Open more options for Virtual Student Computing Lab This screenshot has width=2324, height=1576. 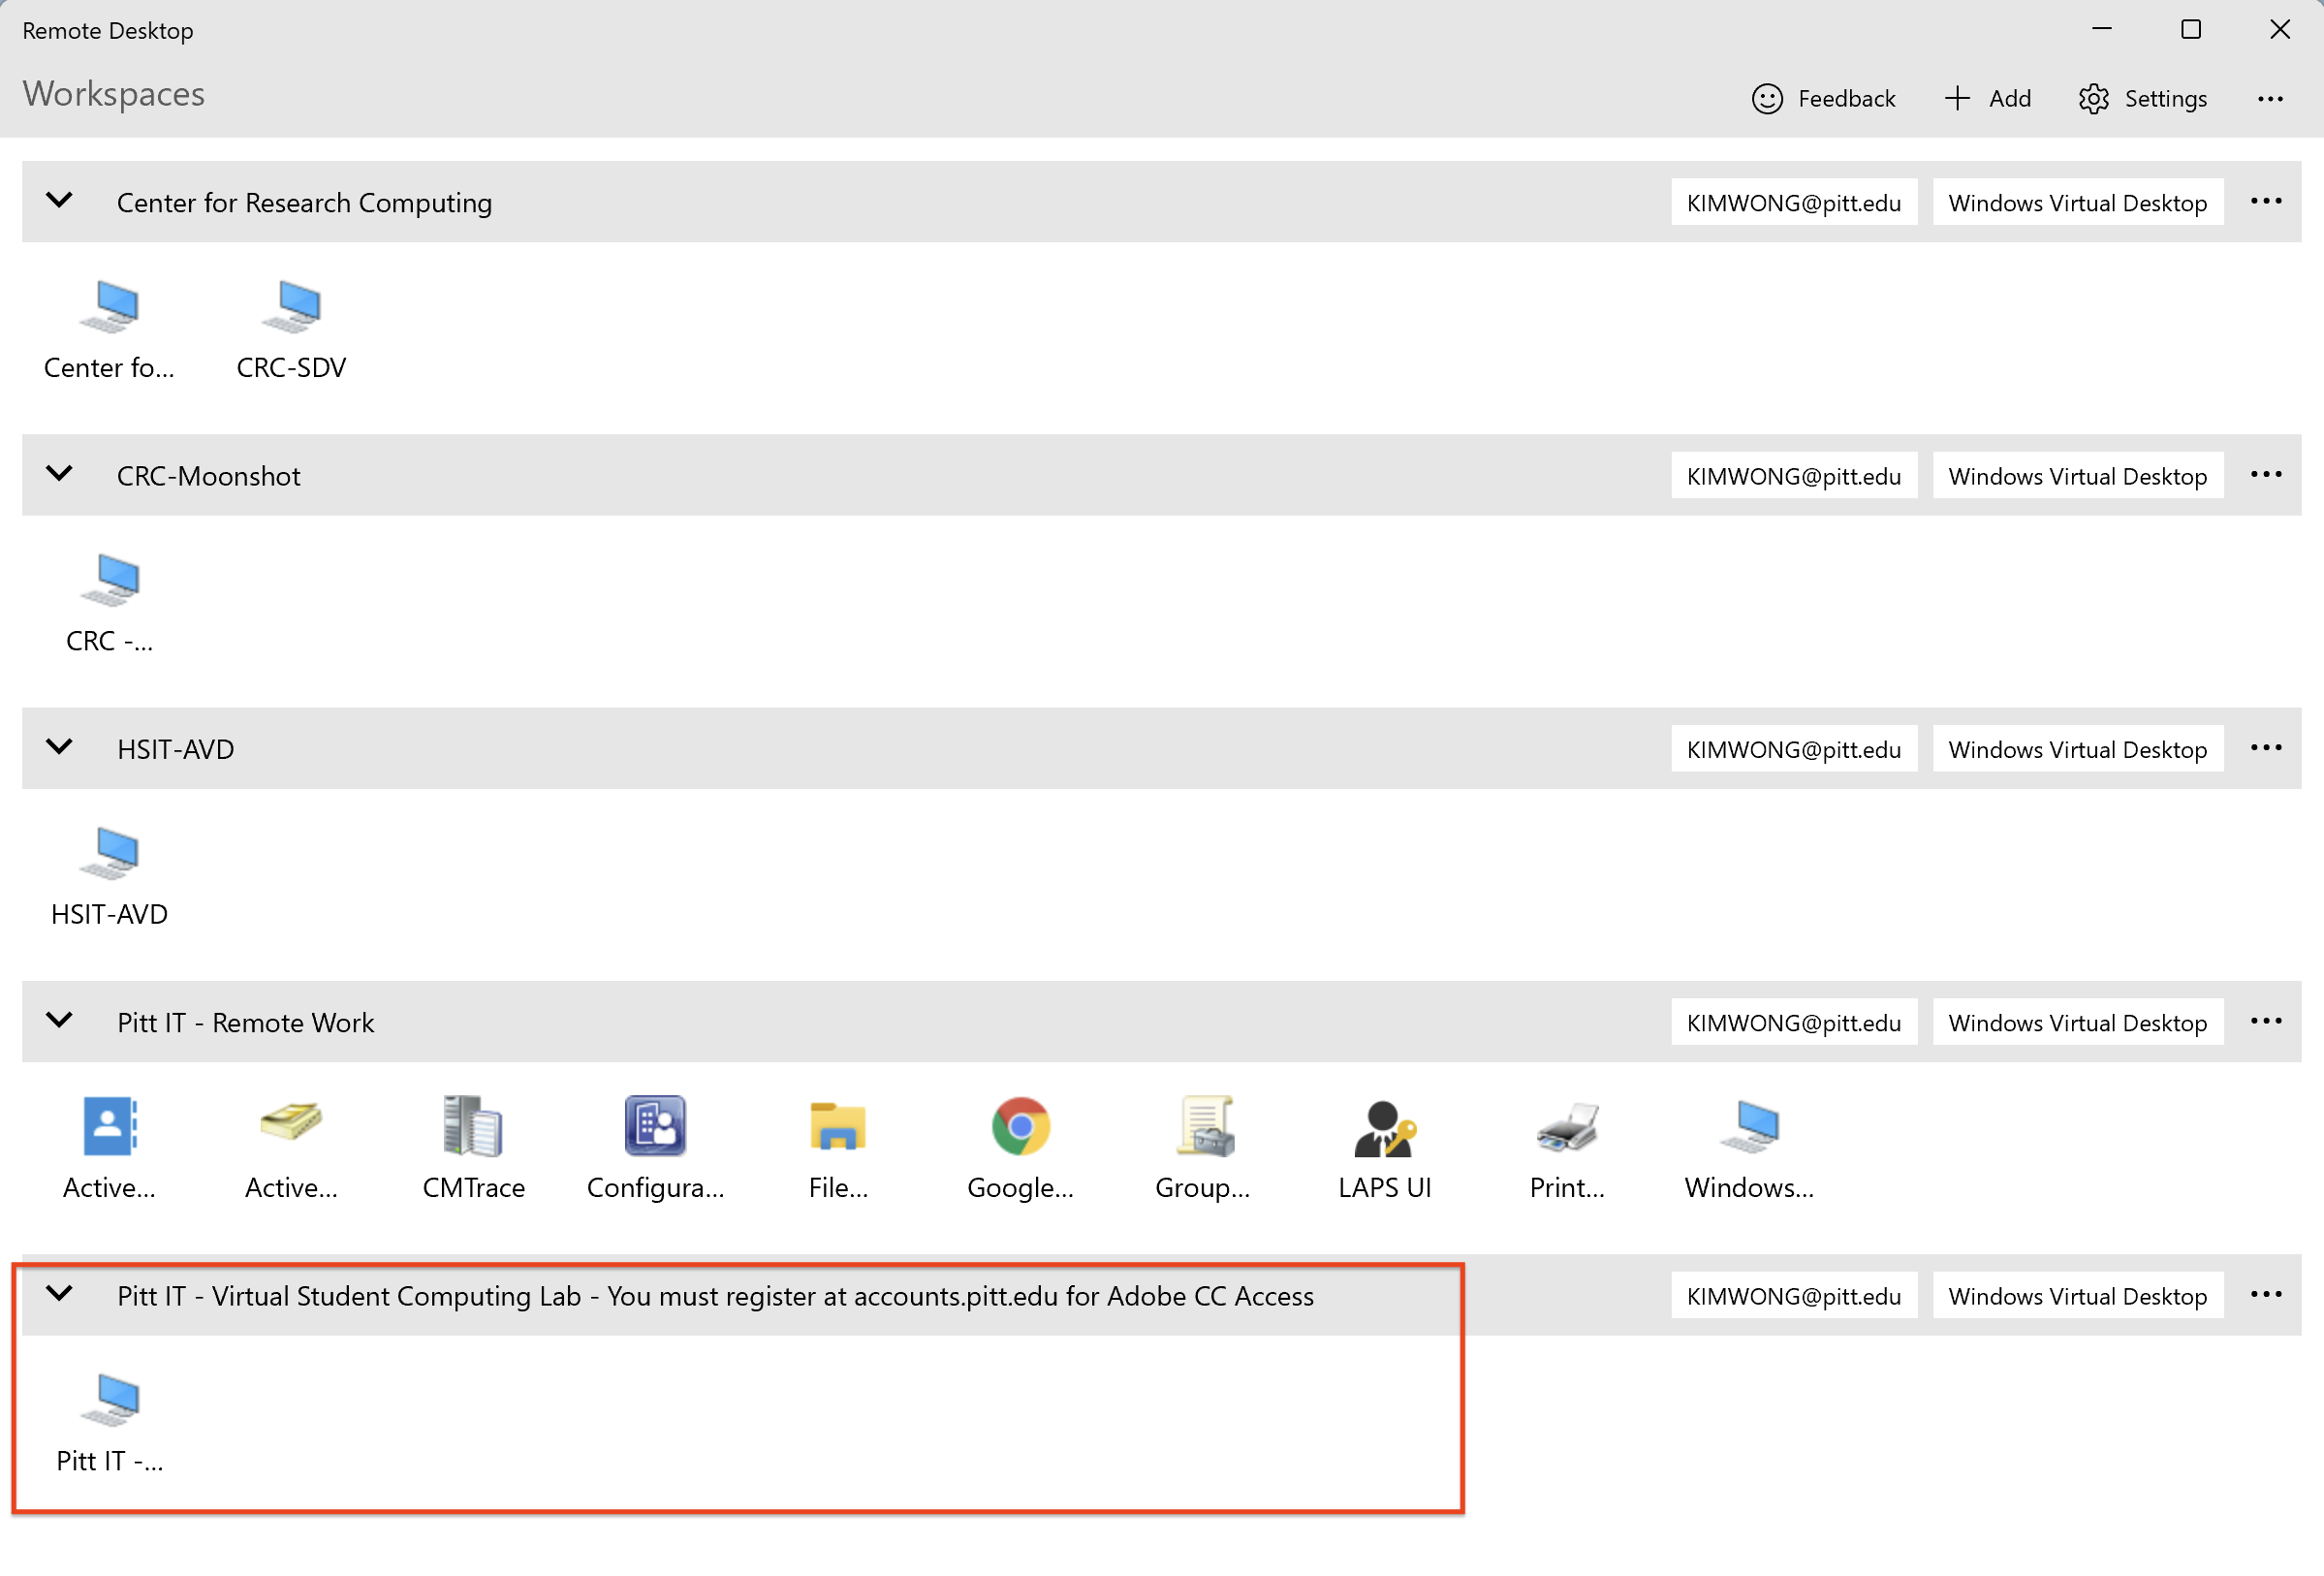click(2265, 1294)
